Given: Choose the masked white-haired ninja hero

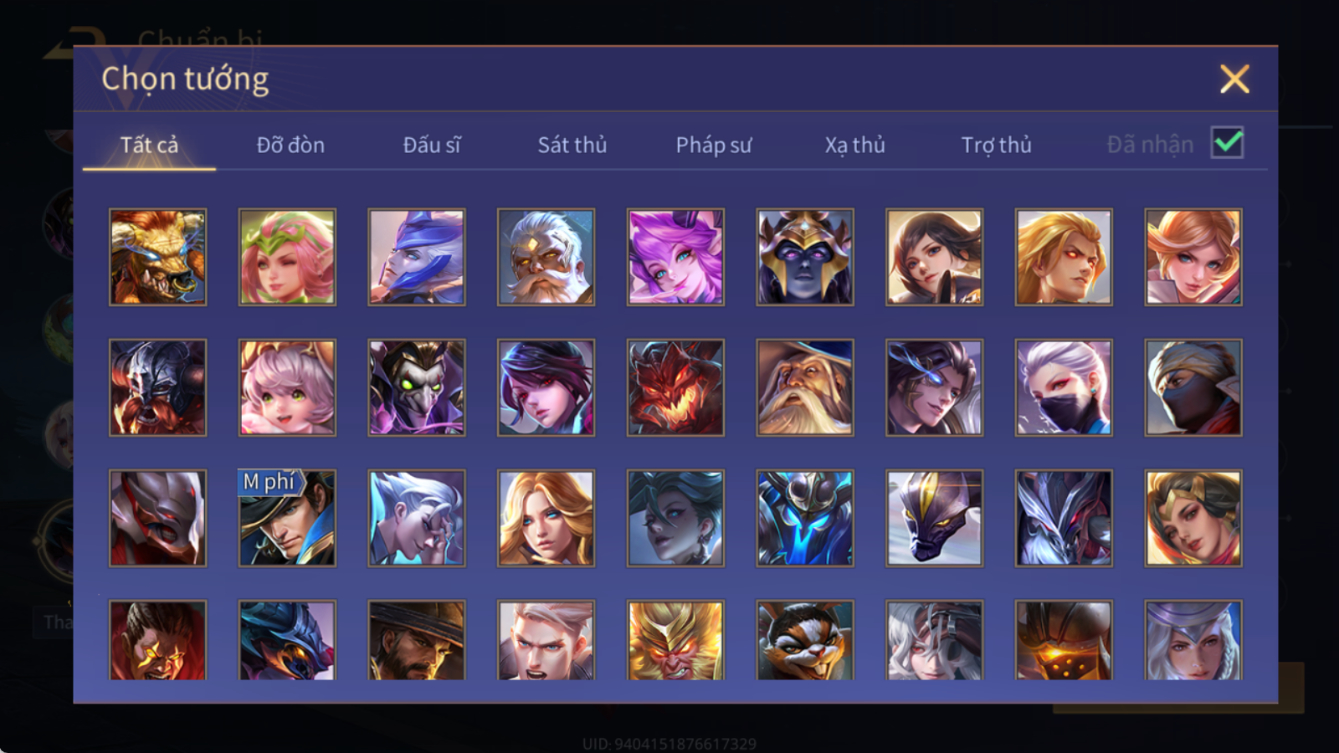Looking at the screenshot, I should (x=1064, y=387).
